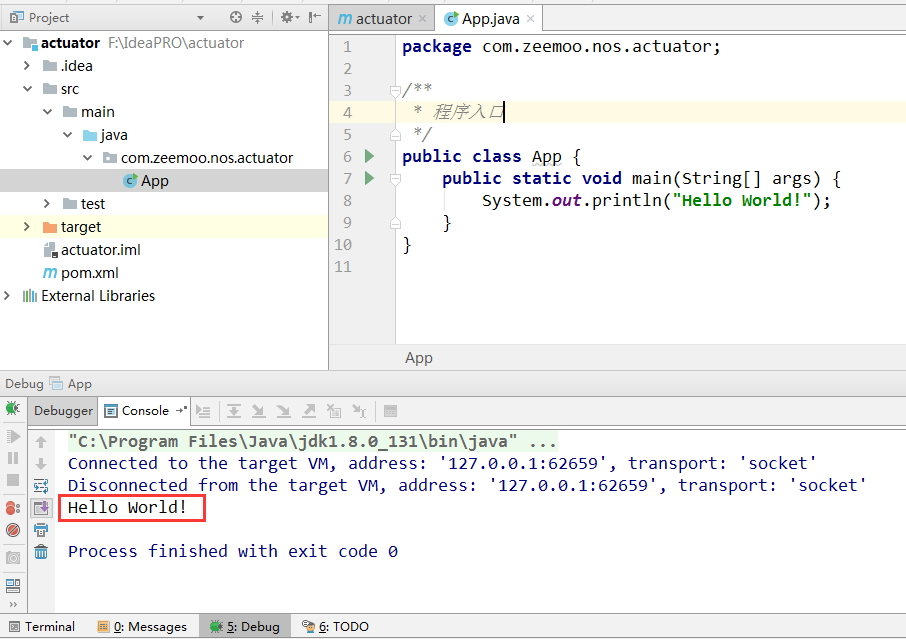
Task: Click the java command line in console
Action: (x=312, y=441)
